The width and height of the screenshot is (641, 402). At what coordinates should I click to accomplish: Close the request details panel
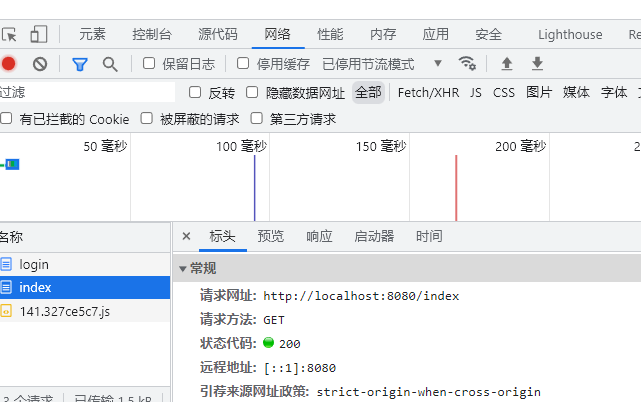pyautogui.click(x=186, y=236)
